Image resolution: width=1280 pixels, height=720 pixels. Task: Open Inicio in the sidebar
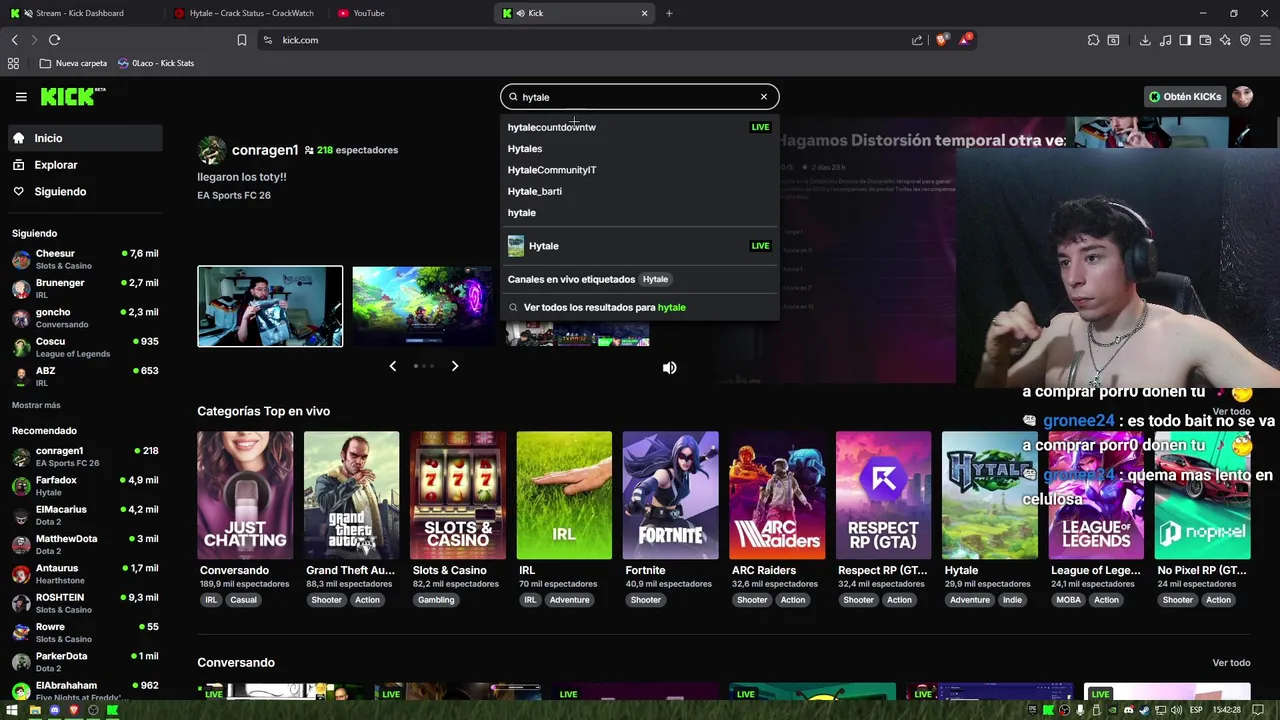point(85,138)
